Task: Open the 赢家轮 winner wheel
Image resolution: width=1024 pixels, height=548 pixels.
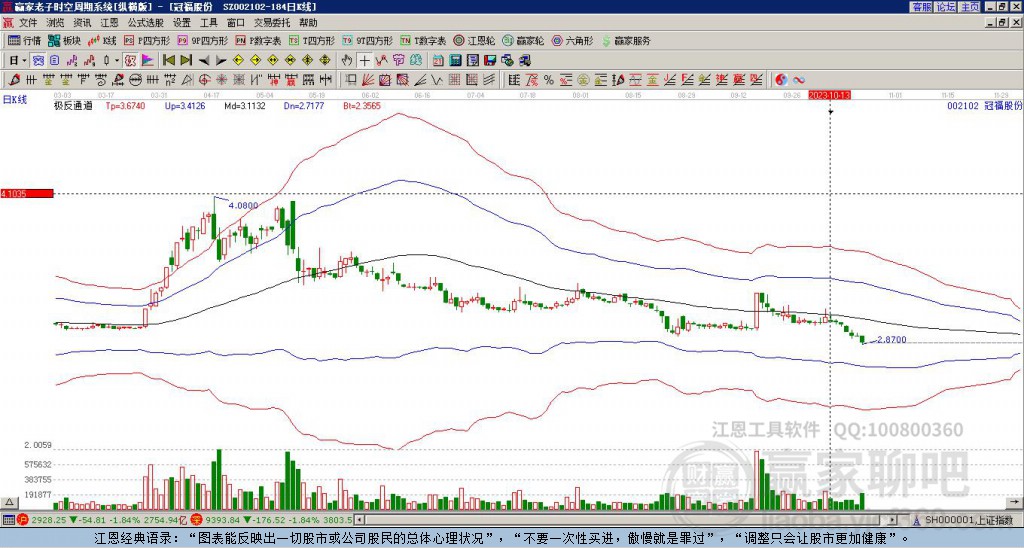Action: tap(523, 40)
